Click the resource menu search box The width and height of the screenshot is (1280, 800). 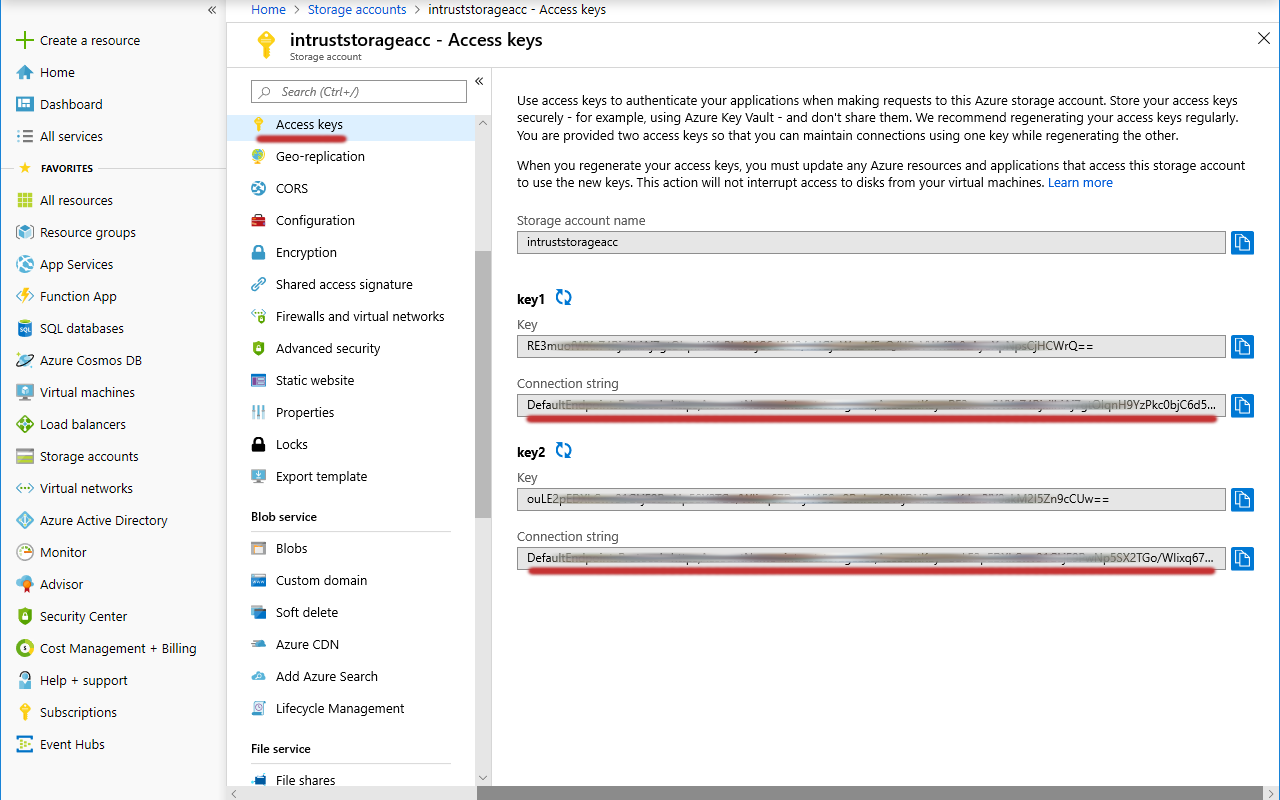359,92
